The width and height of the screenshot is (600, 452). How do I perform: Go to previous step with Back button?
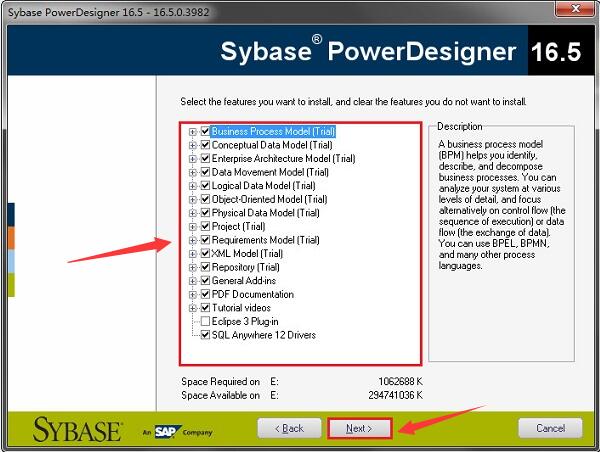(290, 428)
